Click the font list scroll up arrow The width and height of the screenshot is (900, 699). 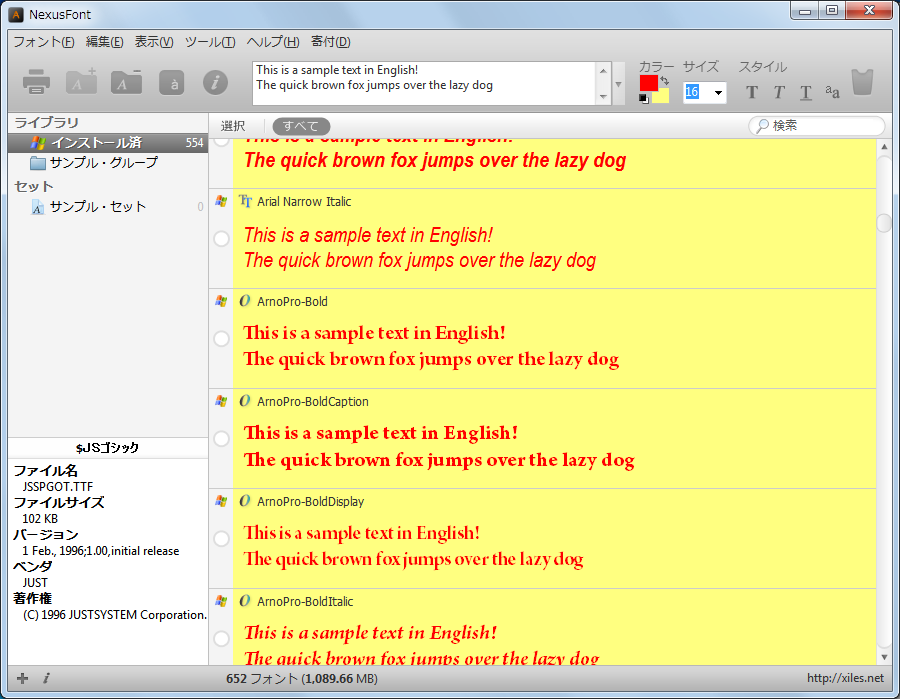[884, 146]
